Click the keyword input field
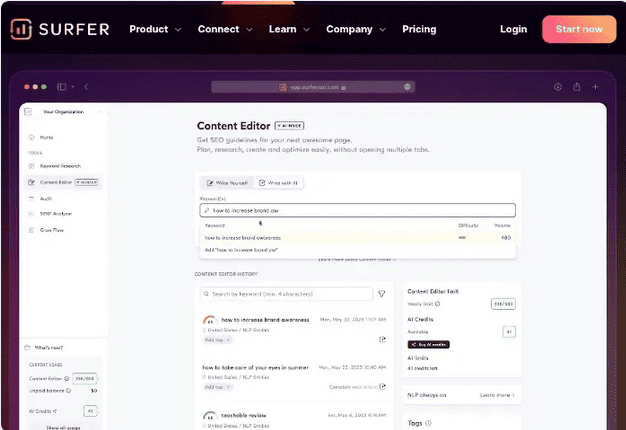The width and height of the screenshot is (626, 430). pos(357,210)
